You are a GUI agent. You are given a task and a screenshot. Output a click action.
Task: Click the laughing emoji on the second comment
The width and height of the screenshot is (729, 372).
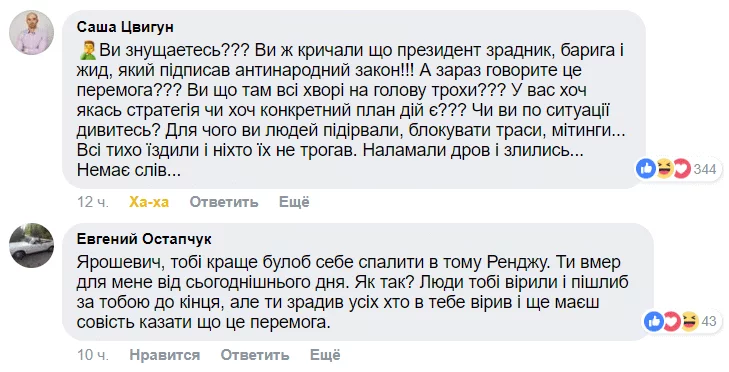coord(690,321)
